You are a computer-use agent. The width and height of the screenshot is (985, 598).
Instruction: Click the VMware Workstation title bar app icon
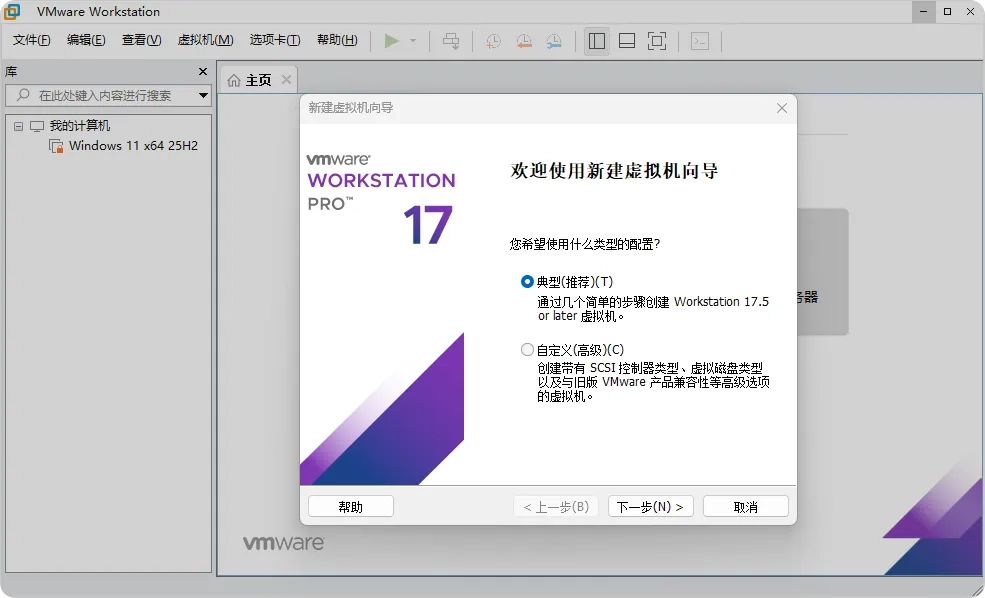point(12,11)
